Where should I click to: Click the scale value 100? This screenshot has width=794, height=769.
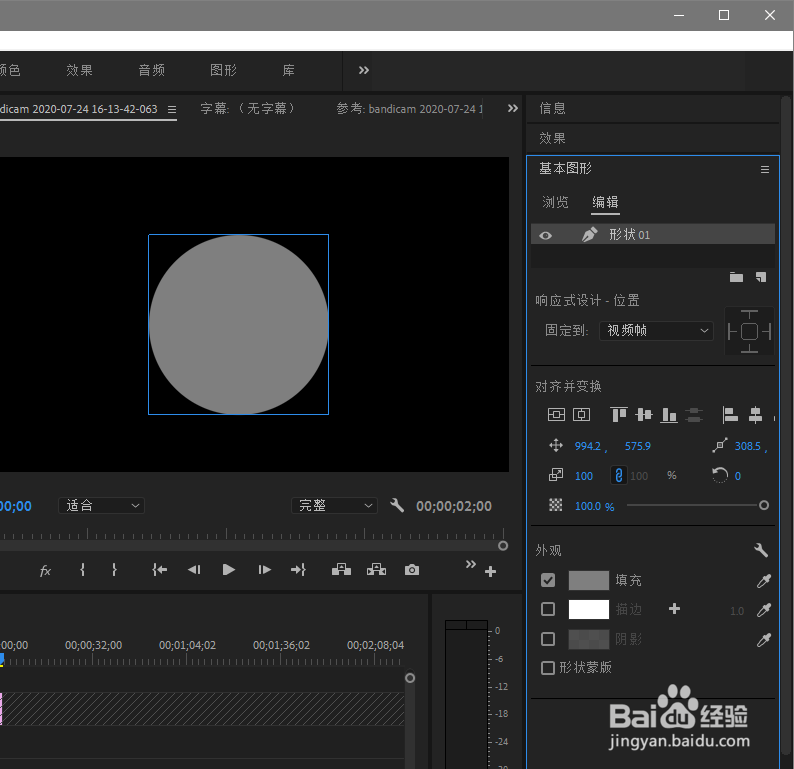coord(584,476)
